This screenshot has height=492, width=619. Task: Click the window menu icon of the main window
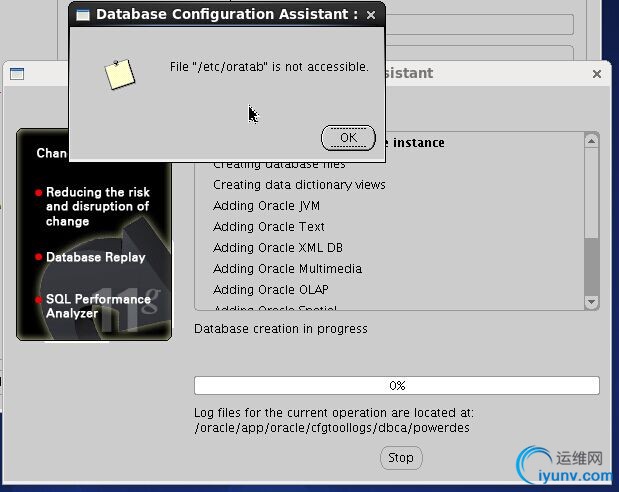[17, 74]
